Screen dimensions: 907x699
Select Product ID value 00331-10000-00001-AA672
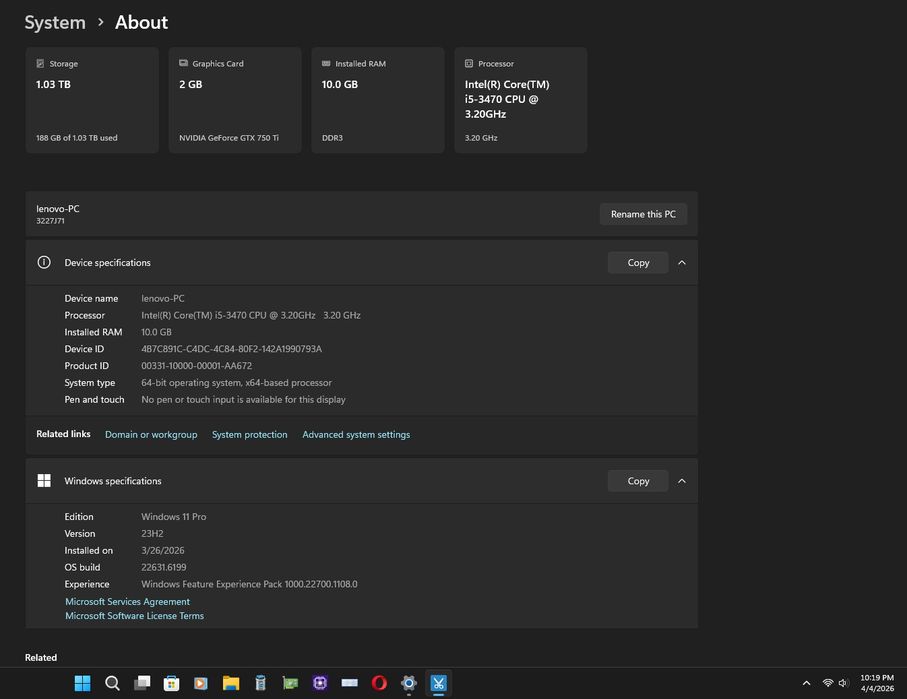click(197, 366)
